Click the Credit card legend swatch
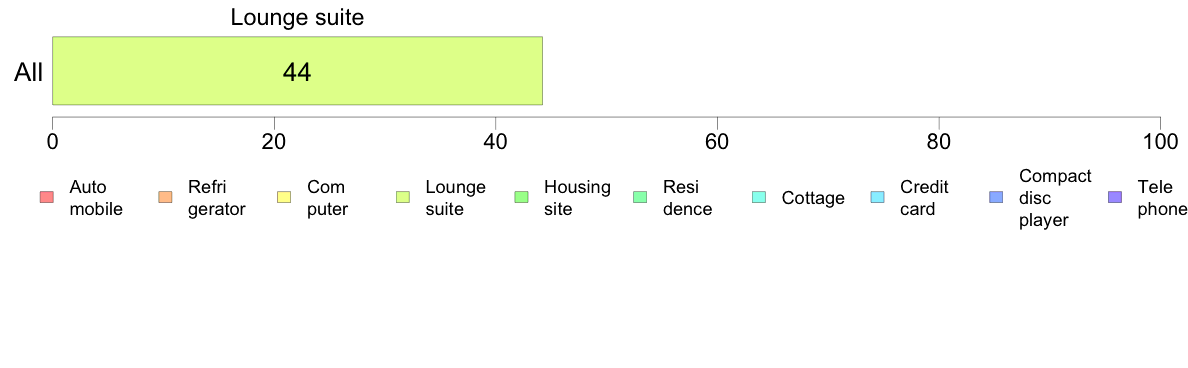Viewport: 1188px width, 368px height. click(x=877, y=198)
